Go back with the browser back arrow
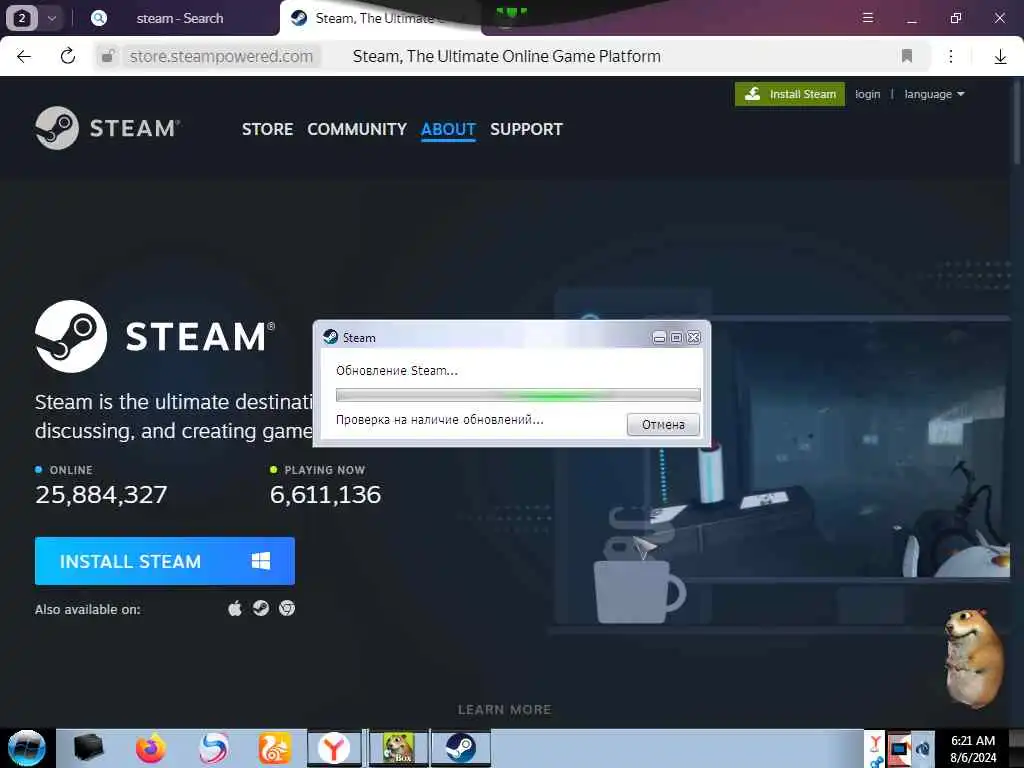Image resolution: width=1024 pixels, height=768 pixels. [x=24, y=56]
